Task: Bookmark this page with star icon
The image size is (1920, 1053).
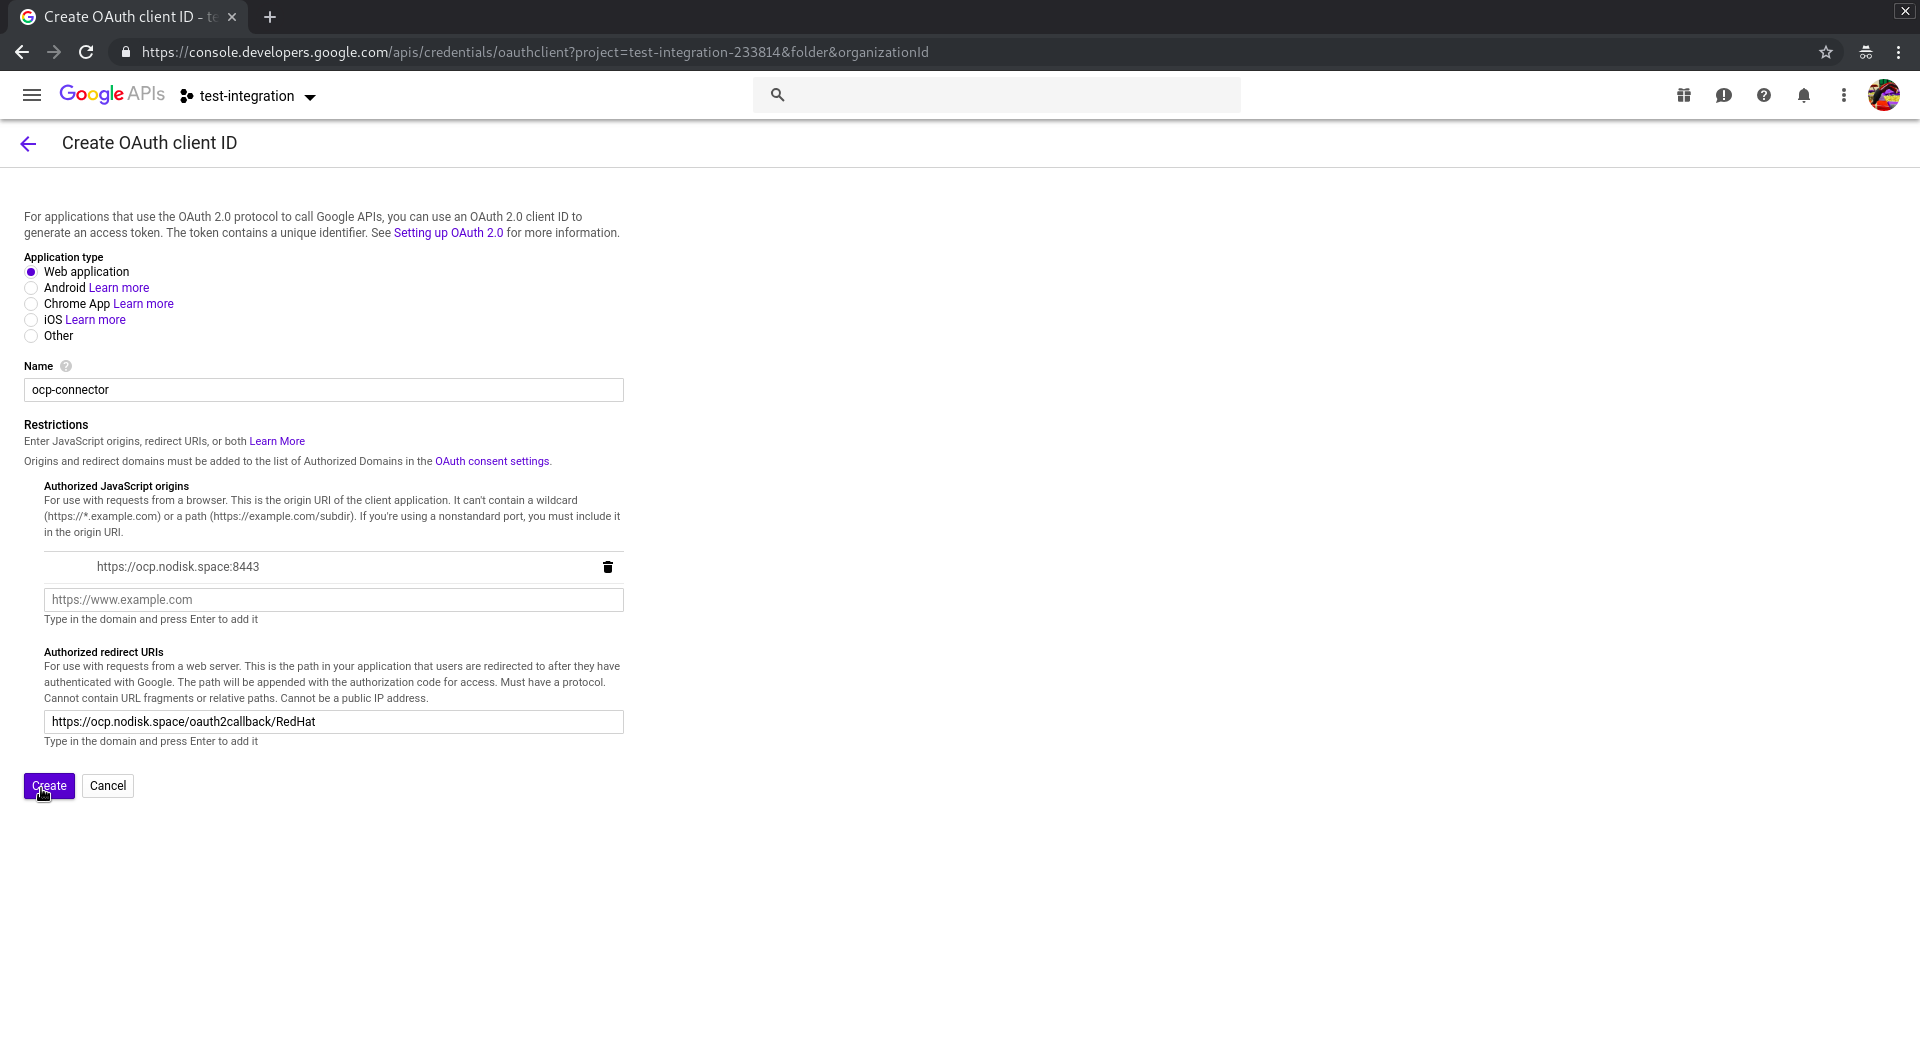Action: pos(1826,52)
